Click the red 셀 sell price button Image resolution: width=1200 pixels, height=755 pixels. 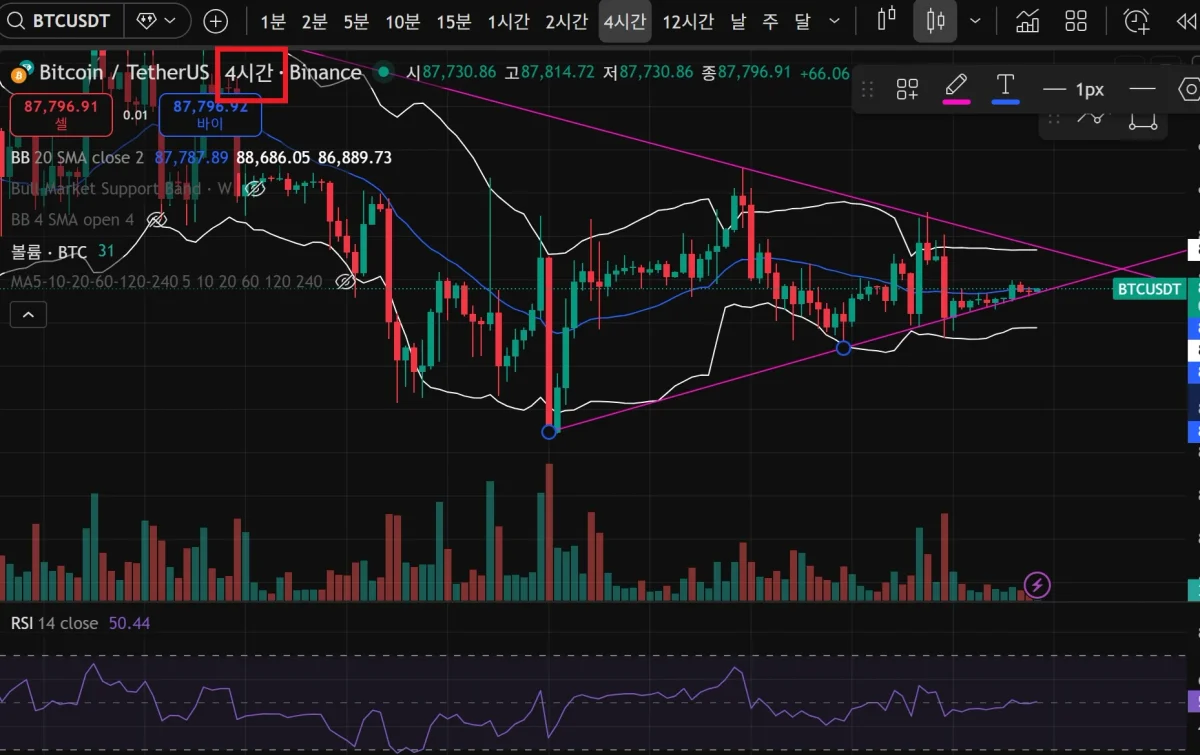pos(61,114)
